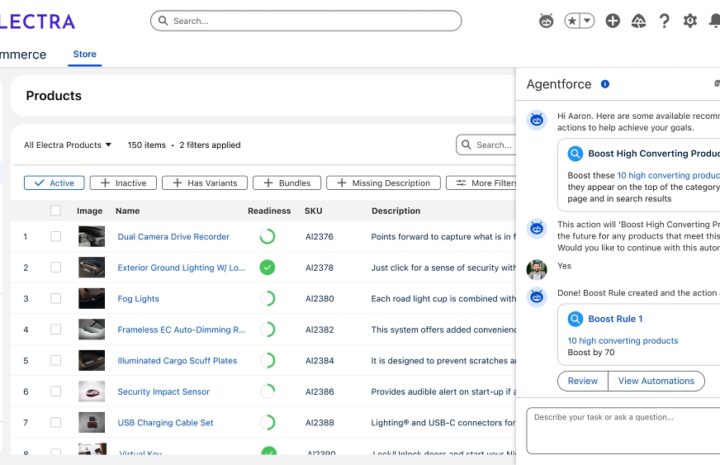Open the favorites star icon
The image size is (720, 465).
coord(572,21)
